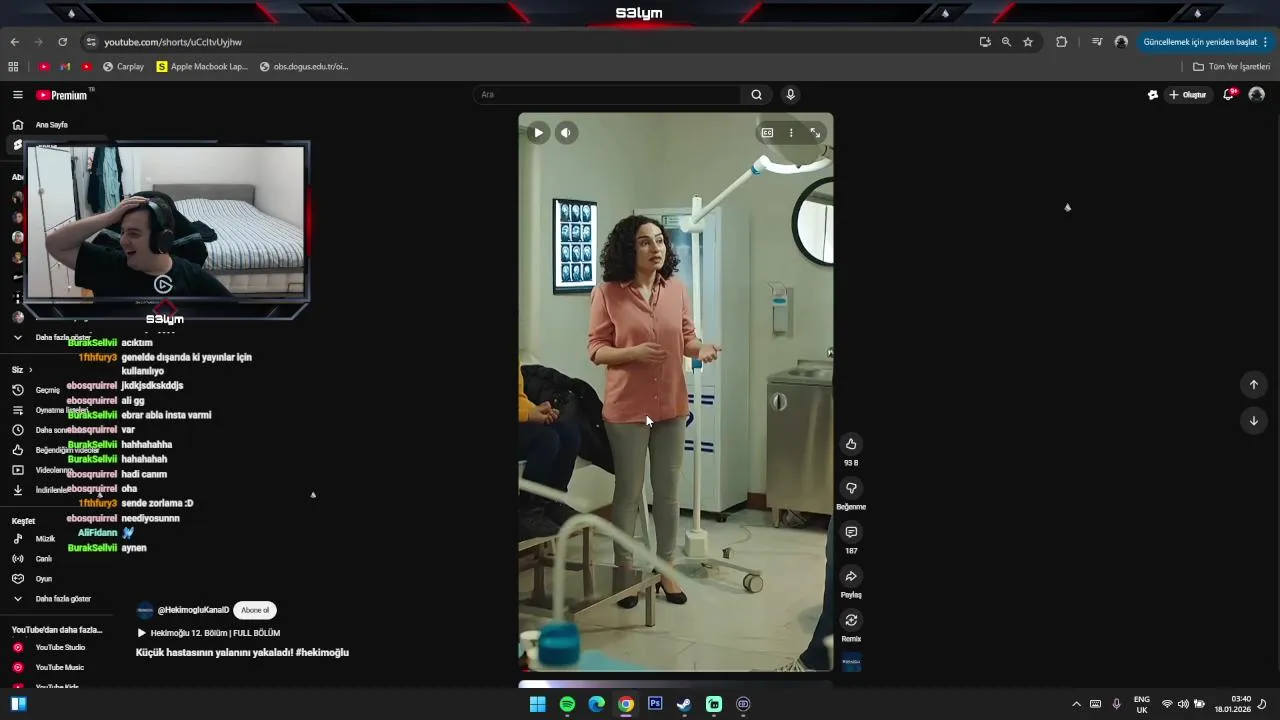Image resolution: width=1280 pixels, height=720 pixels.
Task: Like this Short
Action: [851, 444]
